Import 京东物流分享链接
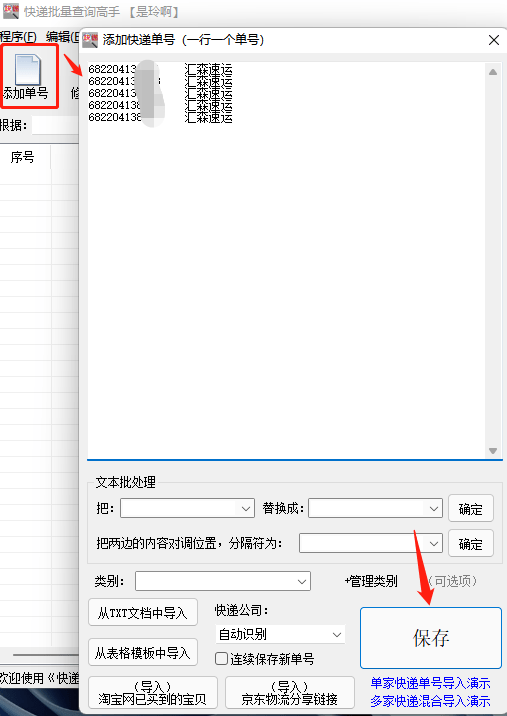 pyautogui.click(x=290, y=693)
